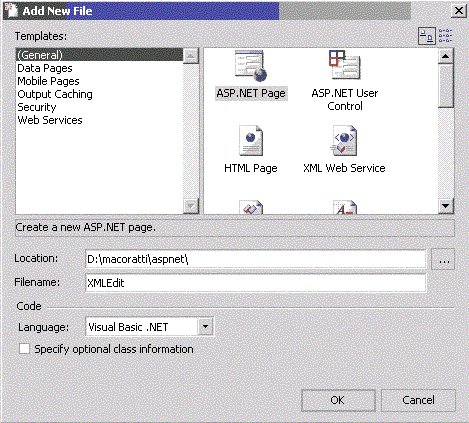Click the partially visible red-arrow template icon

click(x=251, y=207)
